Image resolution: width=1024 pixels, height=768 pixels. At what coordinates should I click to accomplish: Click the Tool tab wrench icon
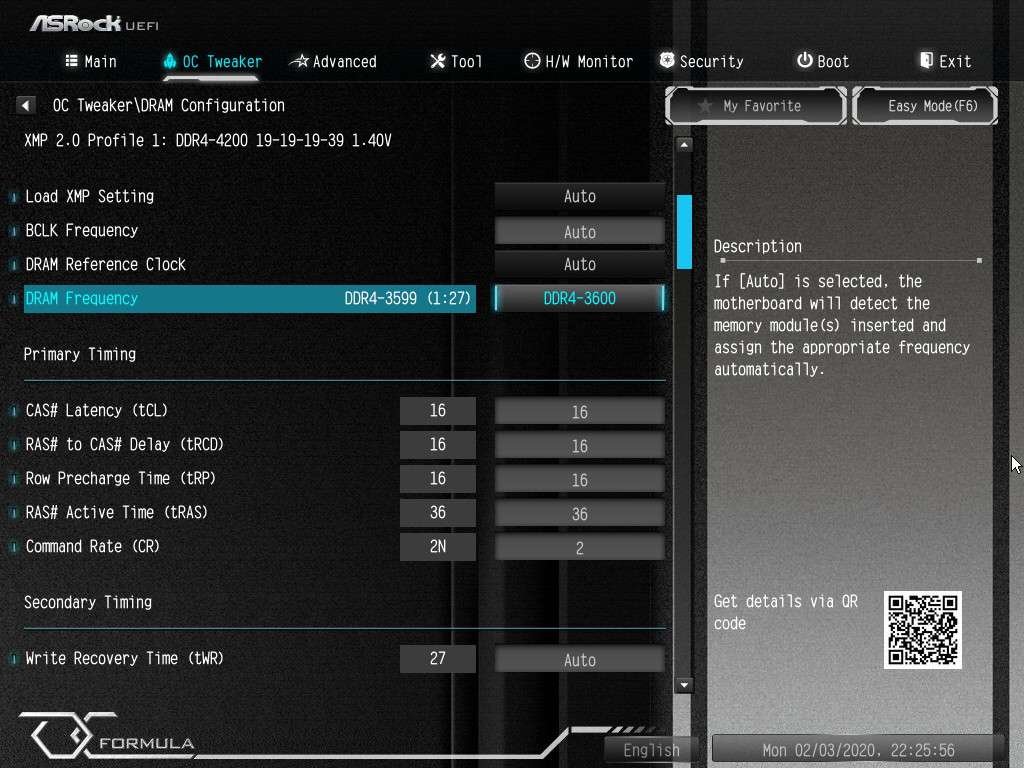[x=438, y=61]
